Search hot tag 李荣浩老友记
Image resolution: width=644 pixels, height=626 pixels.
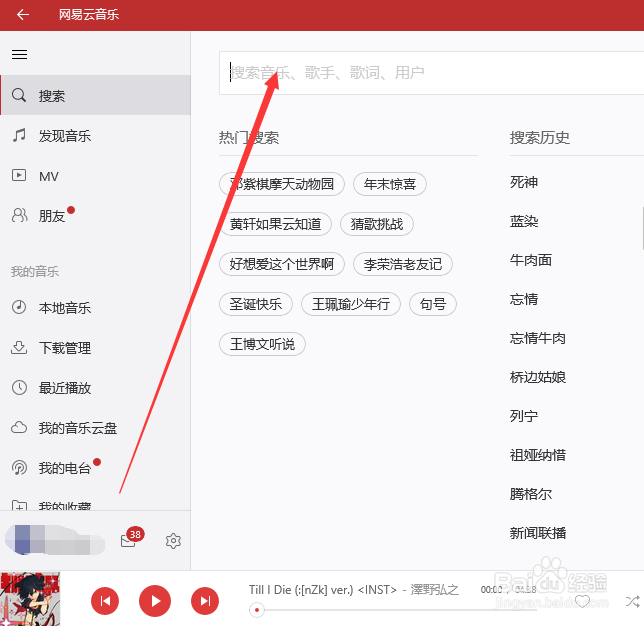click(402, 264)
